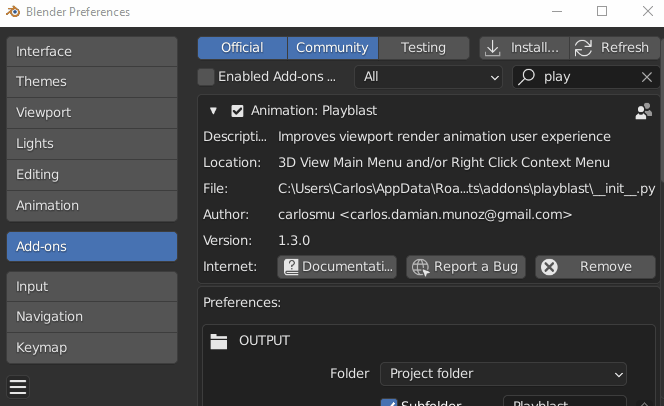
Task: Open Navigation preferences section
Action: (92, 317)
